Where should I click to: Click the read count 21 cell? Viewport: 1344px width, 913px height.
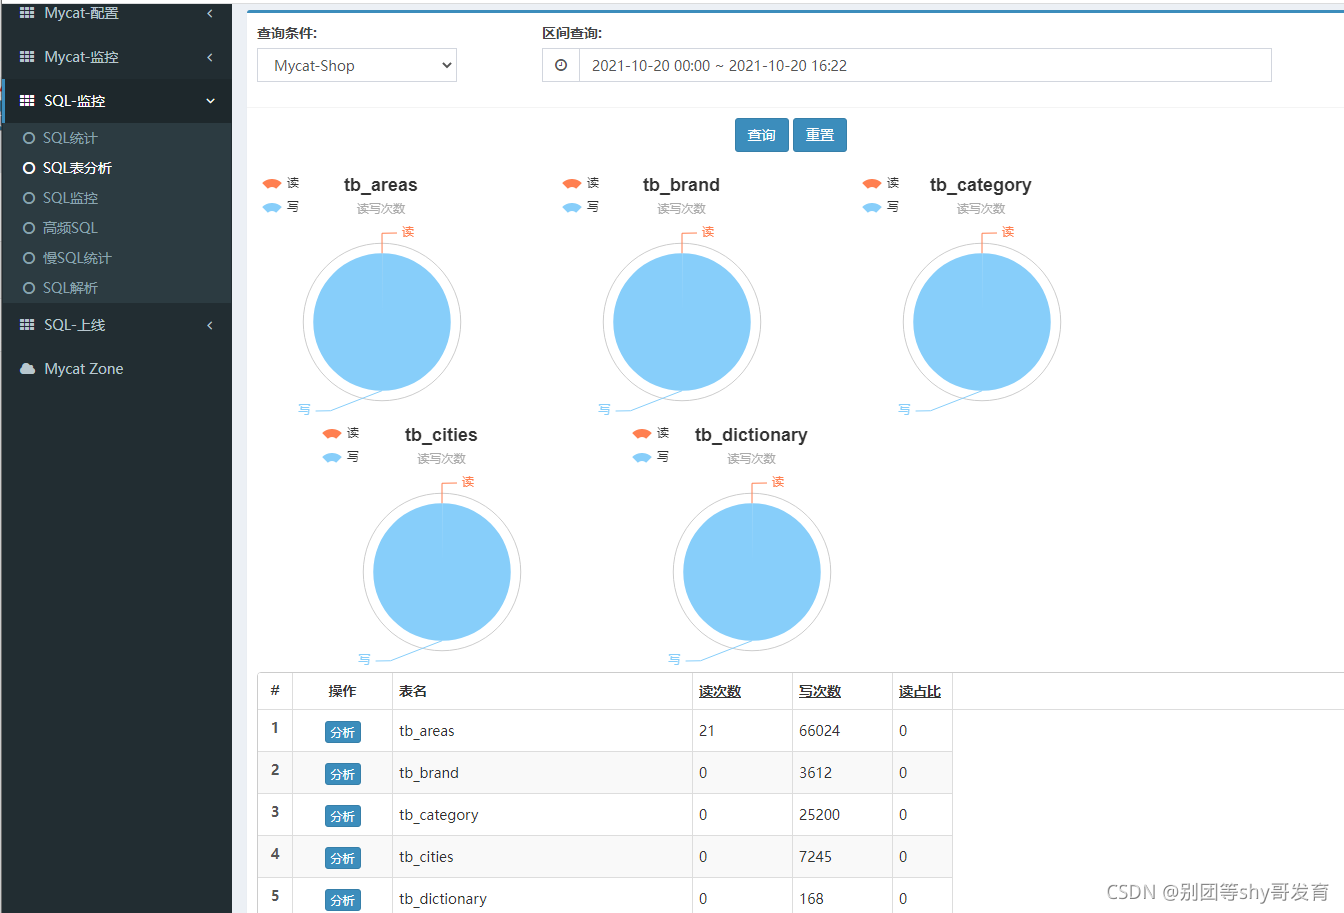click(742, 731)
